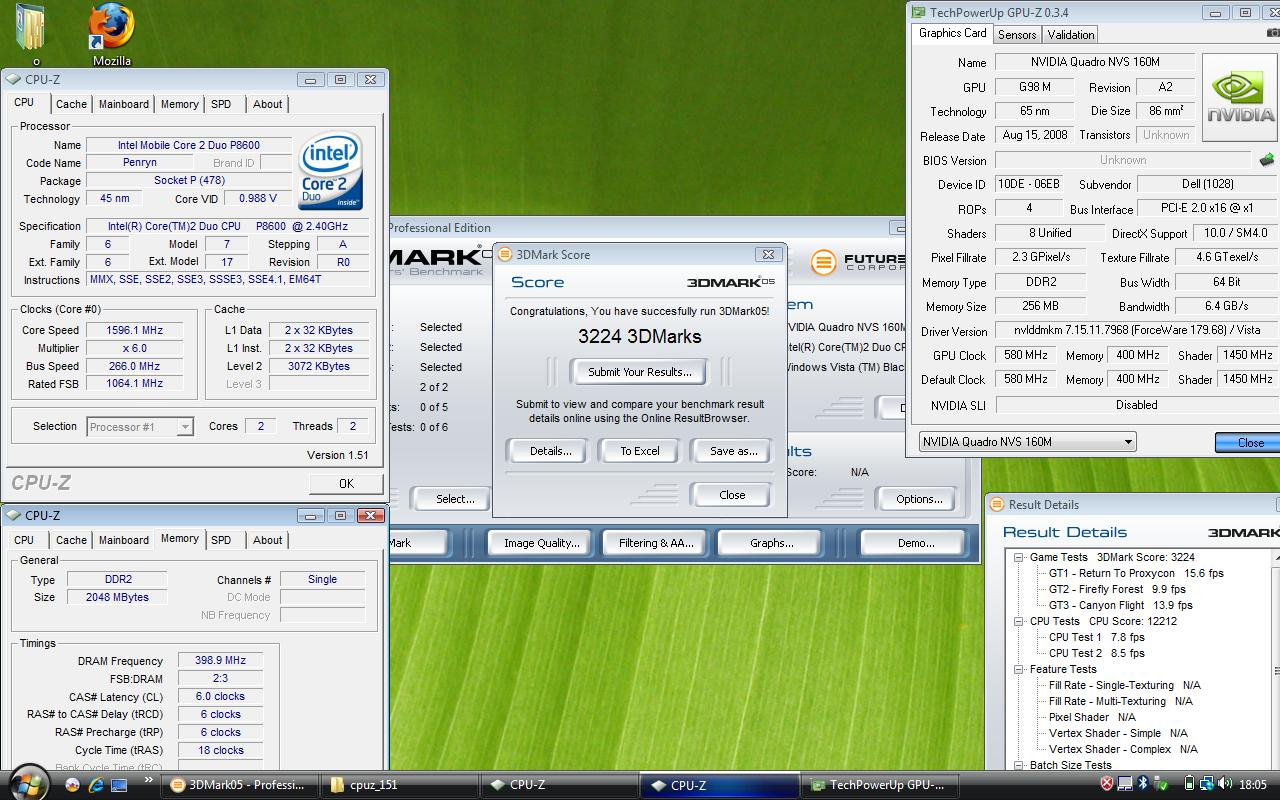1280x800 pixels.
Task: Open the Mainboard tab in upper CPU-Z
Action: coord(124,104)
